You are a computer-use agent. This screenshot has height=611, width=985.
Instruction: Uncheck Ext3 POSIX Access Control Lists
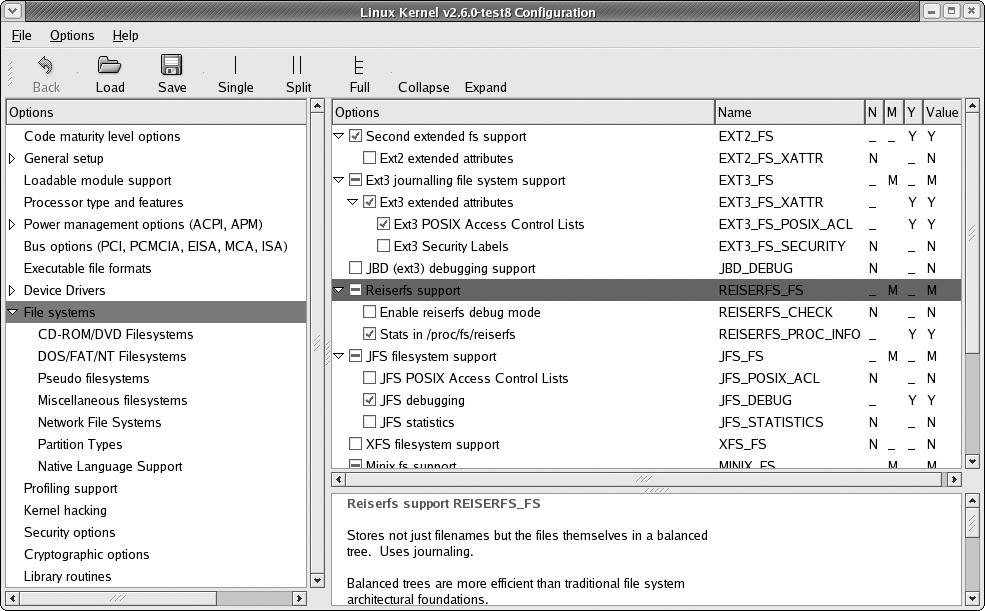[x=384, y=224]
